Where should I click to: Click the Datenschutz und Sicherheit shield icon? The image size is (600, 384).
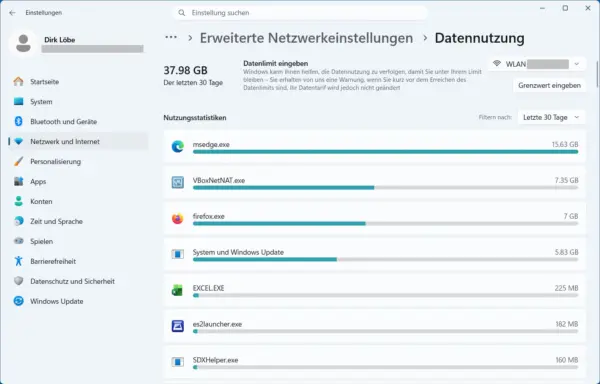point(18,281)
